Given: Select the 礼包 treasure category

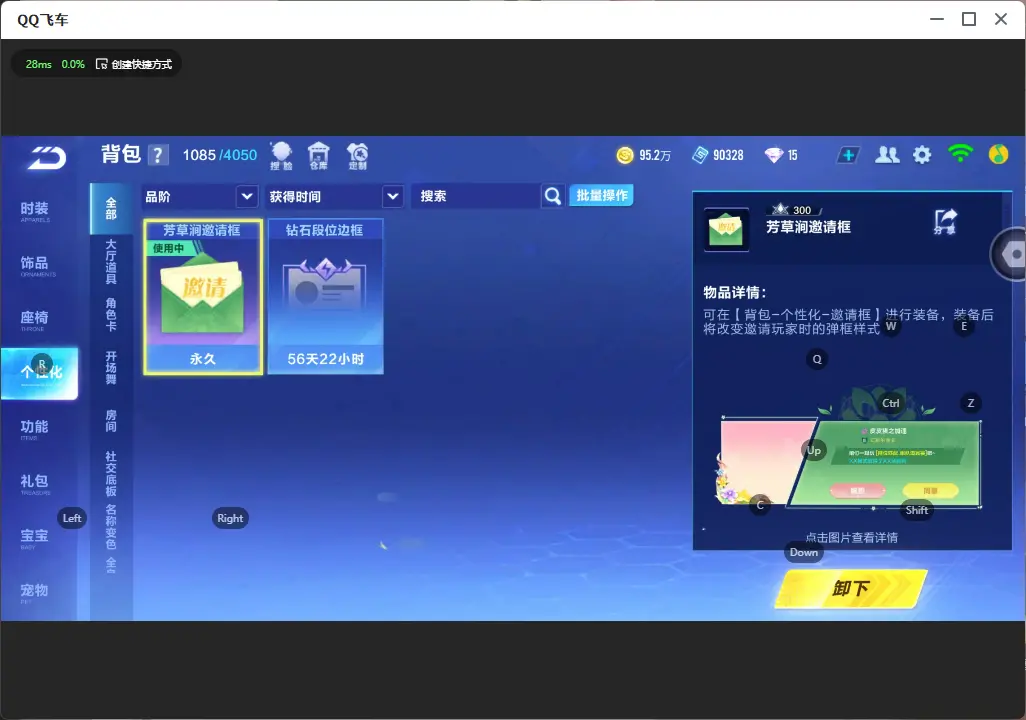Looking at the screenshot, I should (x=35, y=483).
